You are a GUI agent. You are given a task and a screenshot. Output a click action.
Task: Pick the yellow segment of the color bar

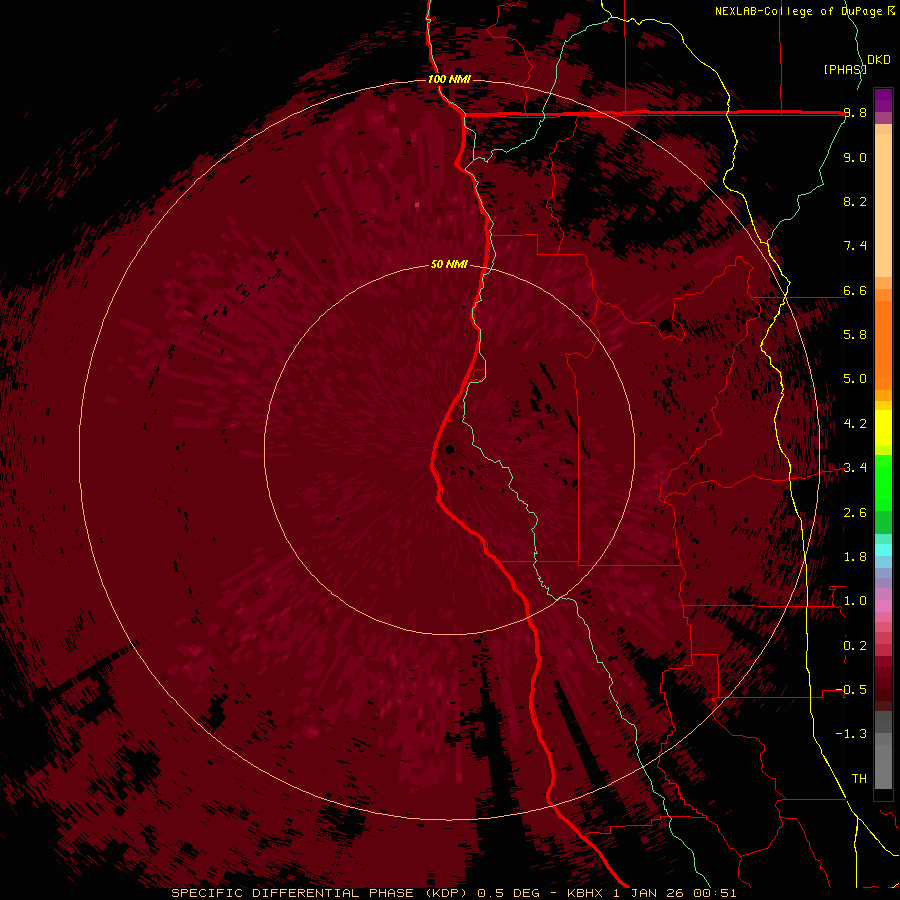883,428
